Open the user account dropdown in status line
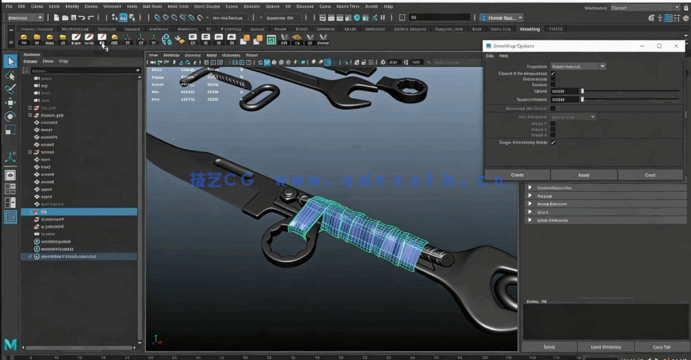 pyautogui.click(x=501, y=18)
